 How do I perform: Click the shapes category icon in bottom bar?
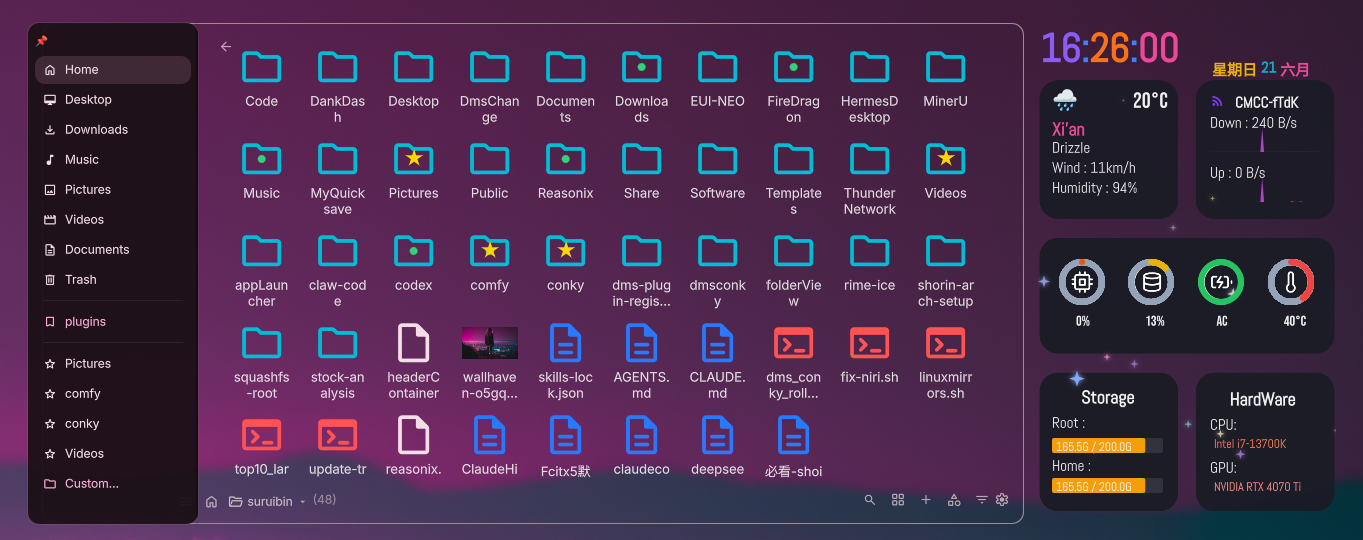(x=954, y=500)
